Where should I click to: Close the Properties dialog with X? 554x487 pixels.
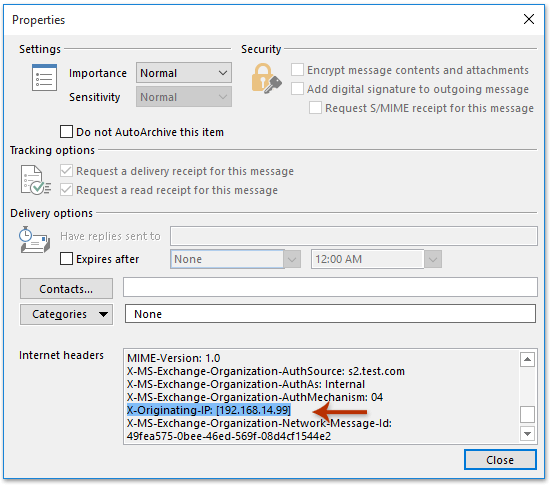pyautogui.click(x=529, y=19)
